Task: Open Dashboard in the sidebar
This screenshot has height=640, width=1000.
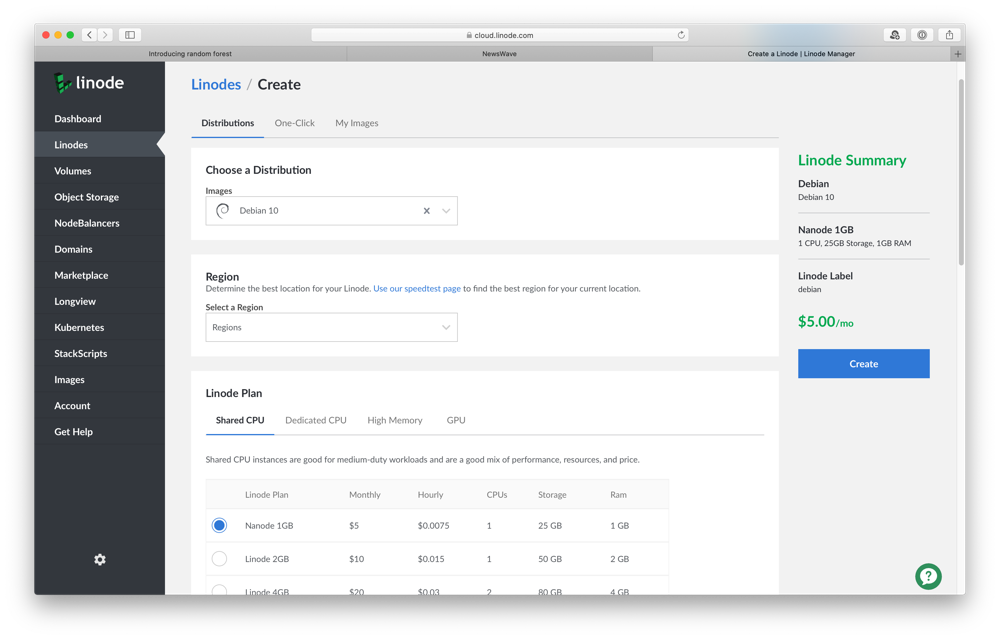Action: pos(99,119)
